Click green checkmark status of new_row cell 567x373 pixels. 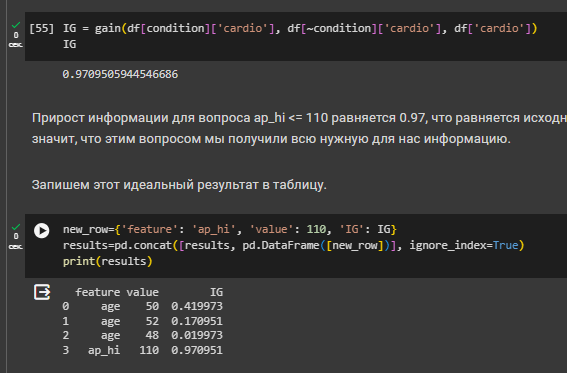point(16,227)
